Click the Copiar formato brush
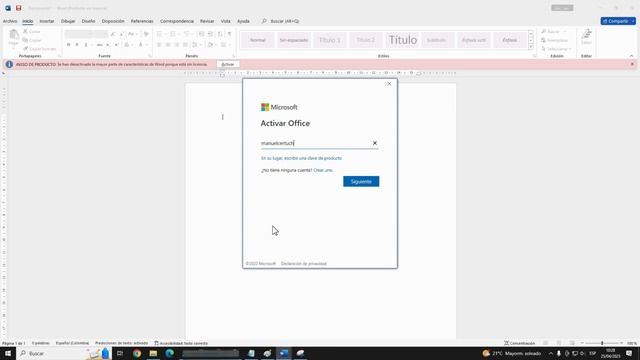 pos(40,49)
